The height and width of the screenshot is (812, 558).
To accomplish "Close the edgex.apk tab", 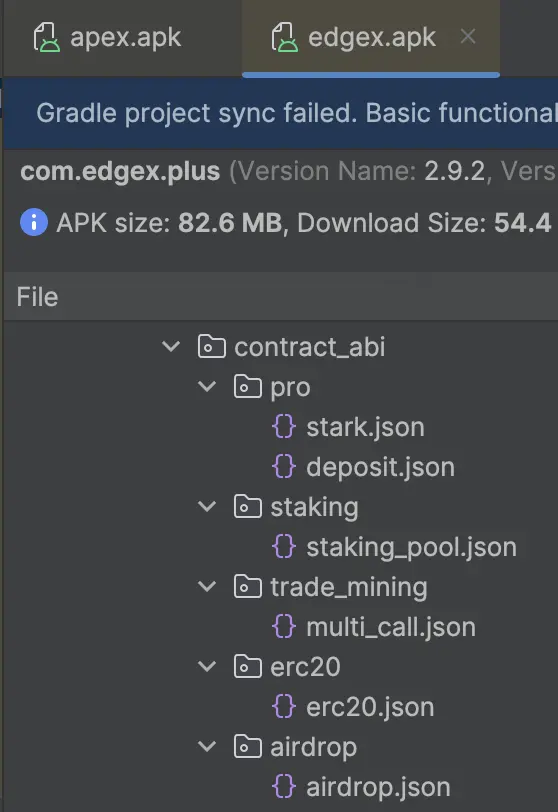I will pos(468,36).
